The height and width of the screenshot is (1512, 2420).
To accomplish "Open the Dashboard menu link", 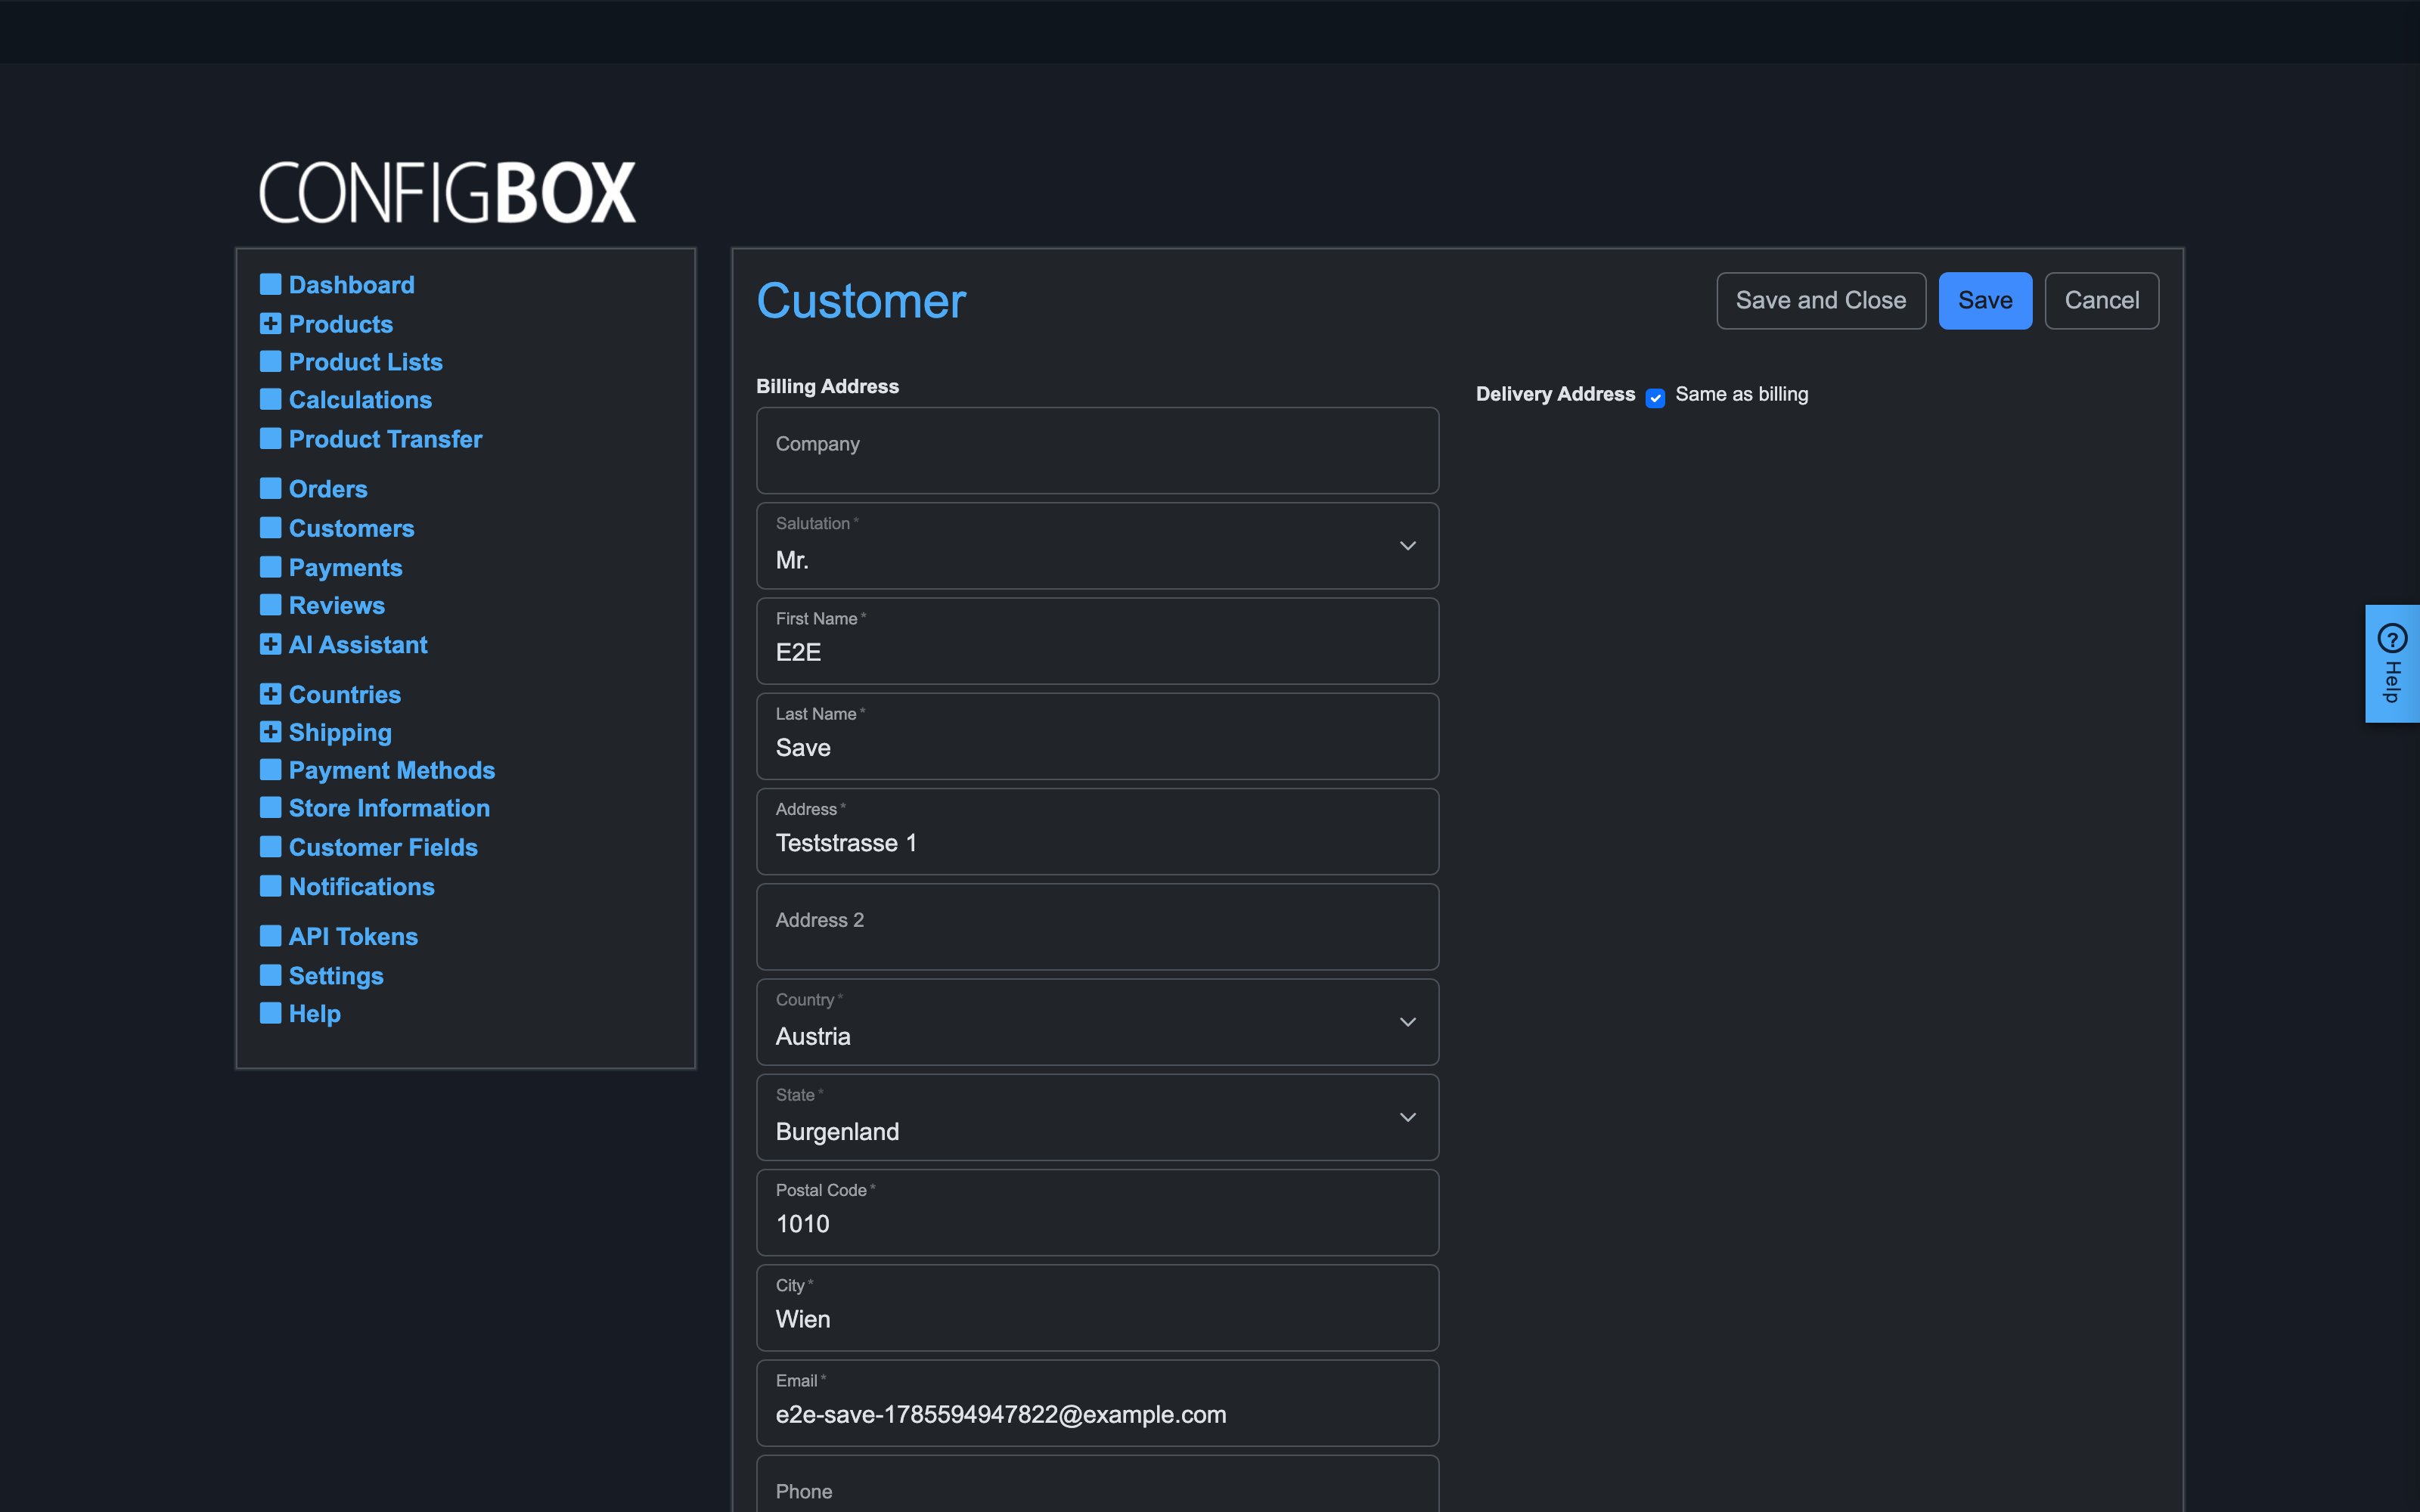I will coord(351,285).
